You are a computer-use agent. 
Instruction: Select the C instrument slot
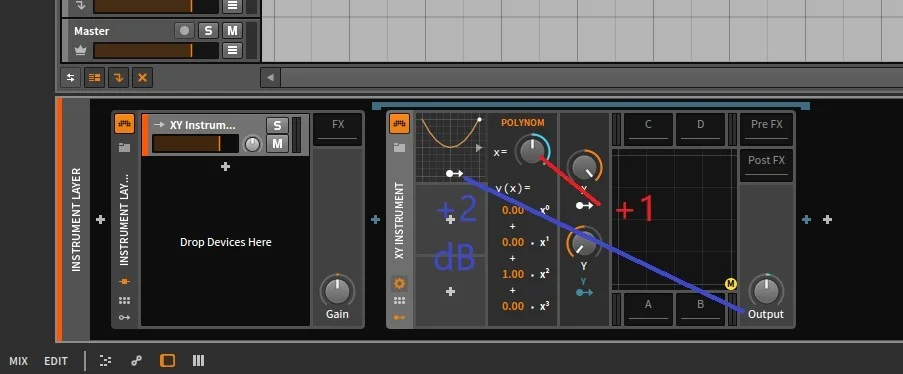point(648,130)
